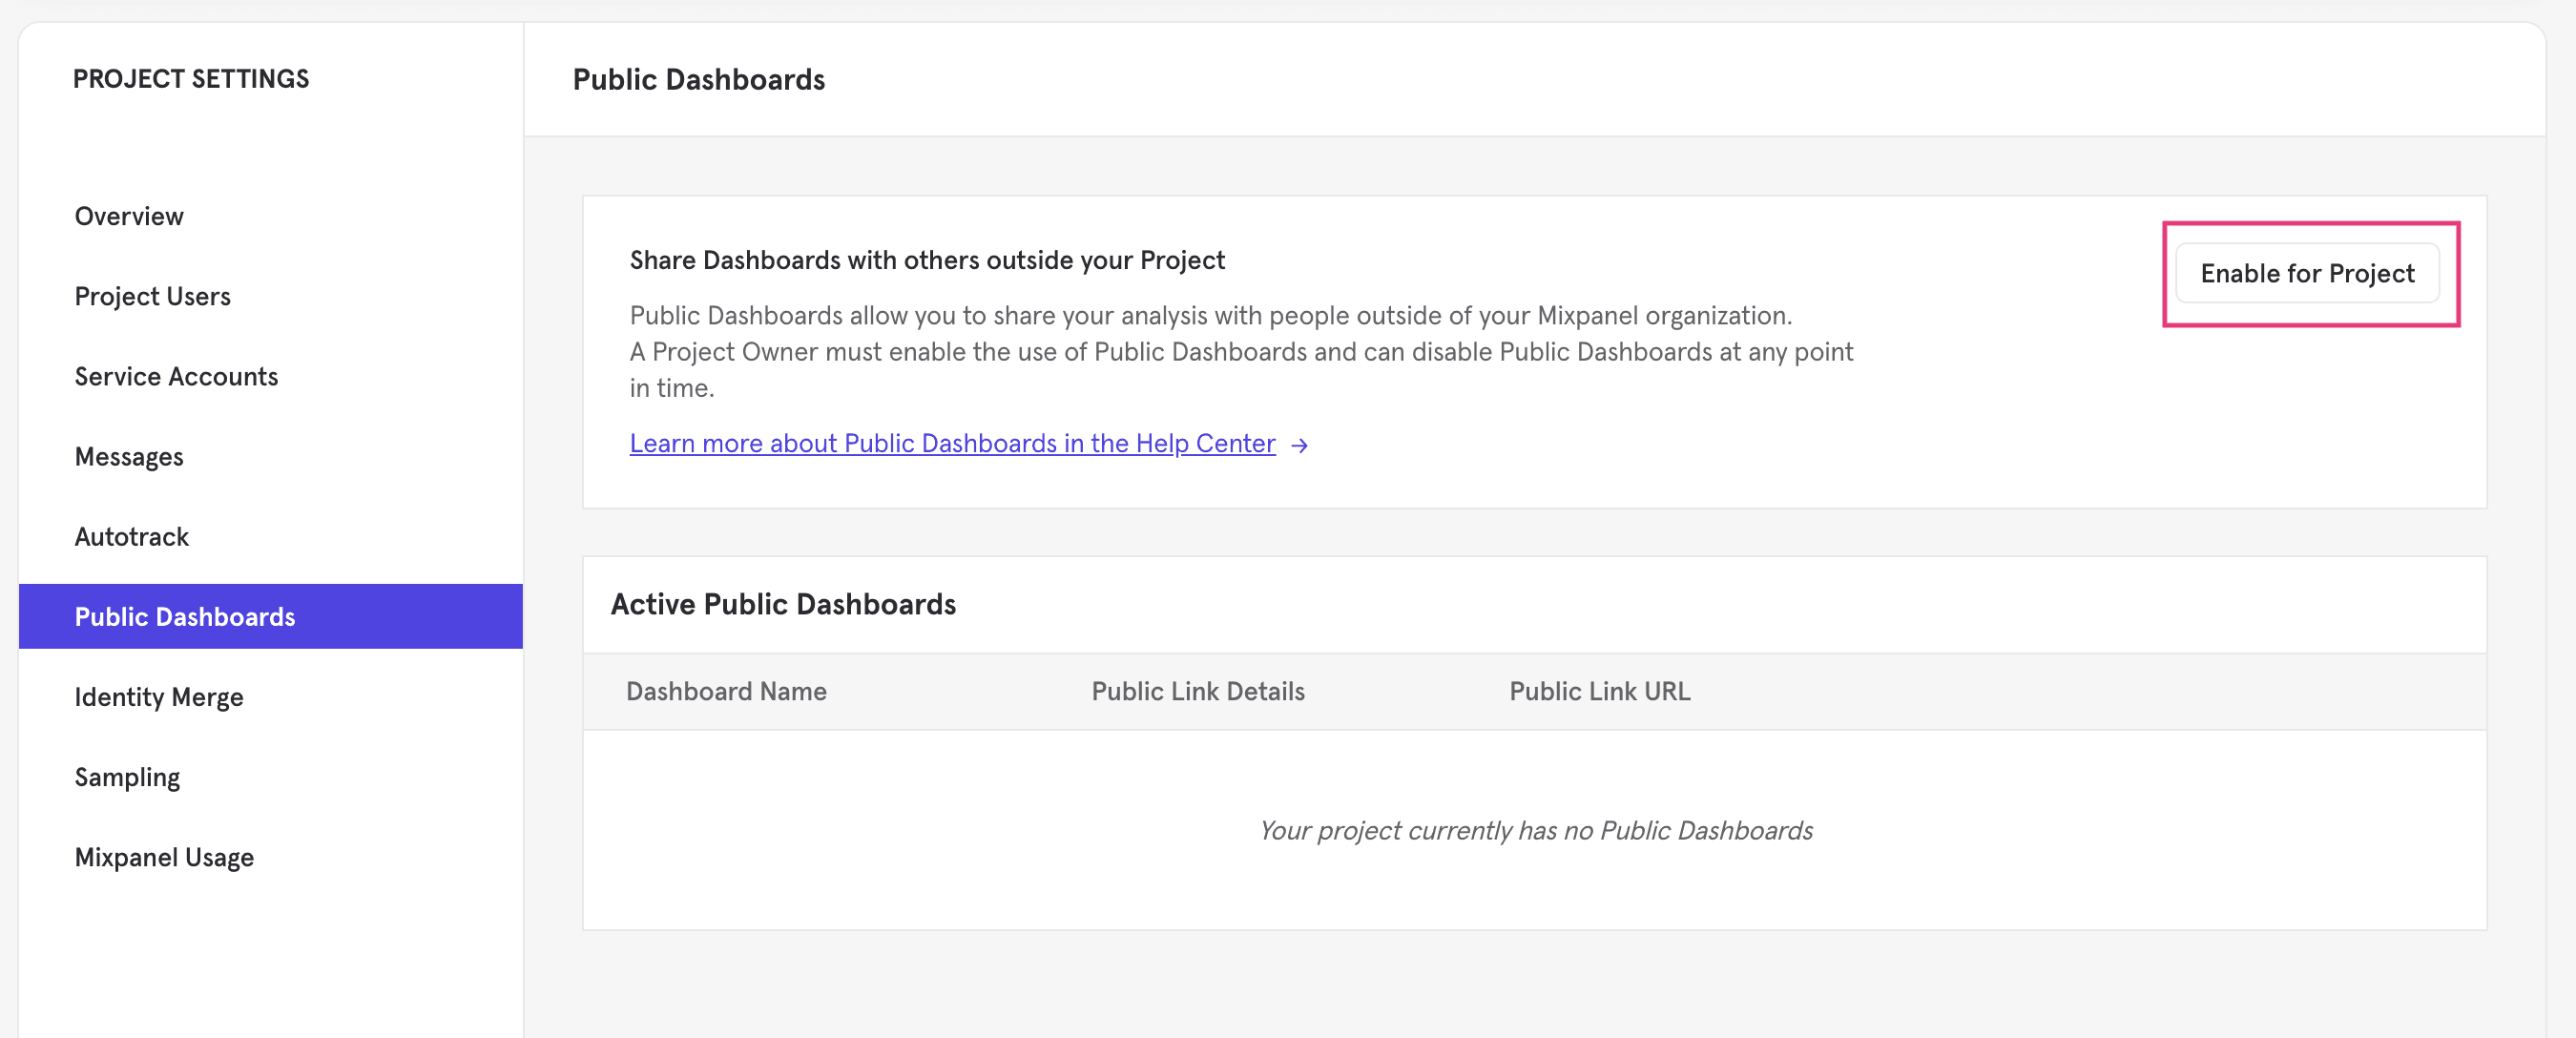Navigate to Service Accounts section
Image resolution: width=2576 pixels, height=1038 pixels.
(176, 376)
